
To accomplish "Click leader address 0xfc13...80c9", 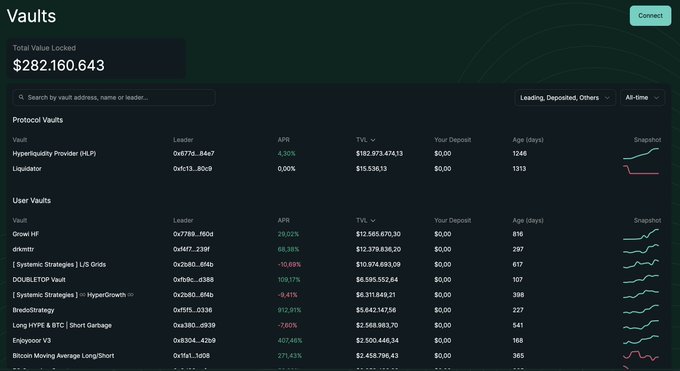I will tap(193, 169).
